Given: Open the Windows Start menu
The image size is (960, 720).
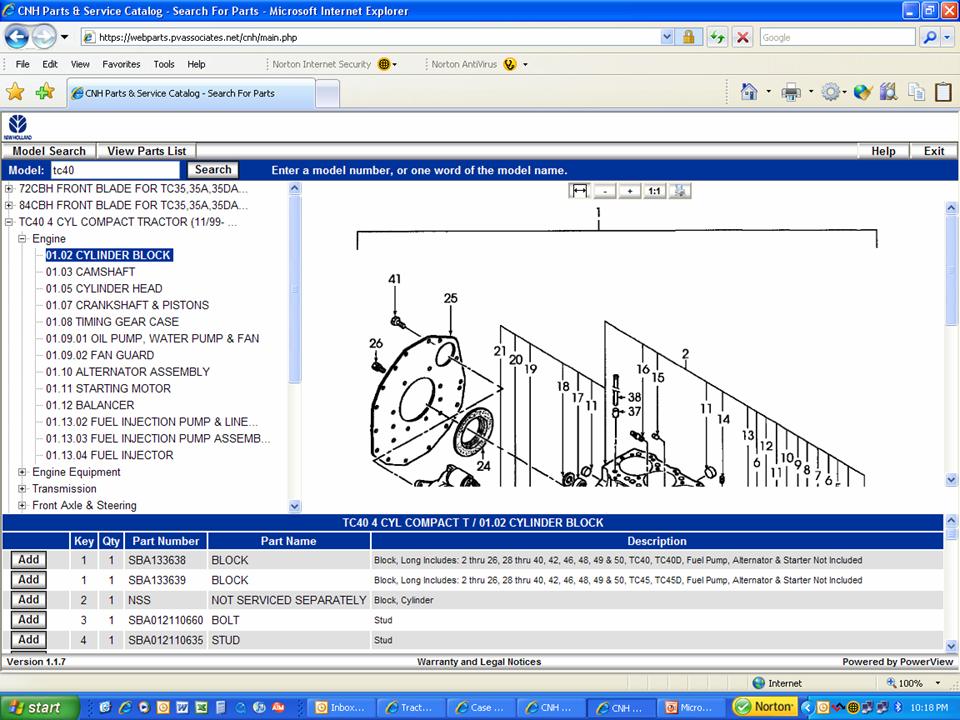Looking at the screenshot, I should pyautogui.click(x=40, y=708).
